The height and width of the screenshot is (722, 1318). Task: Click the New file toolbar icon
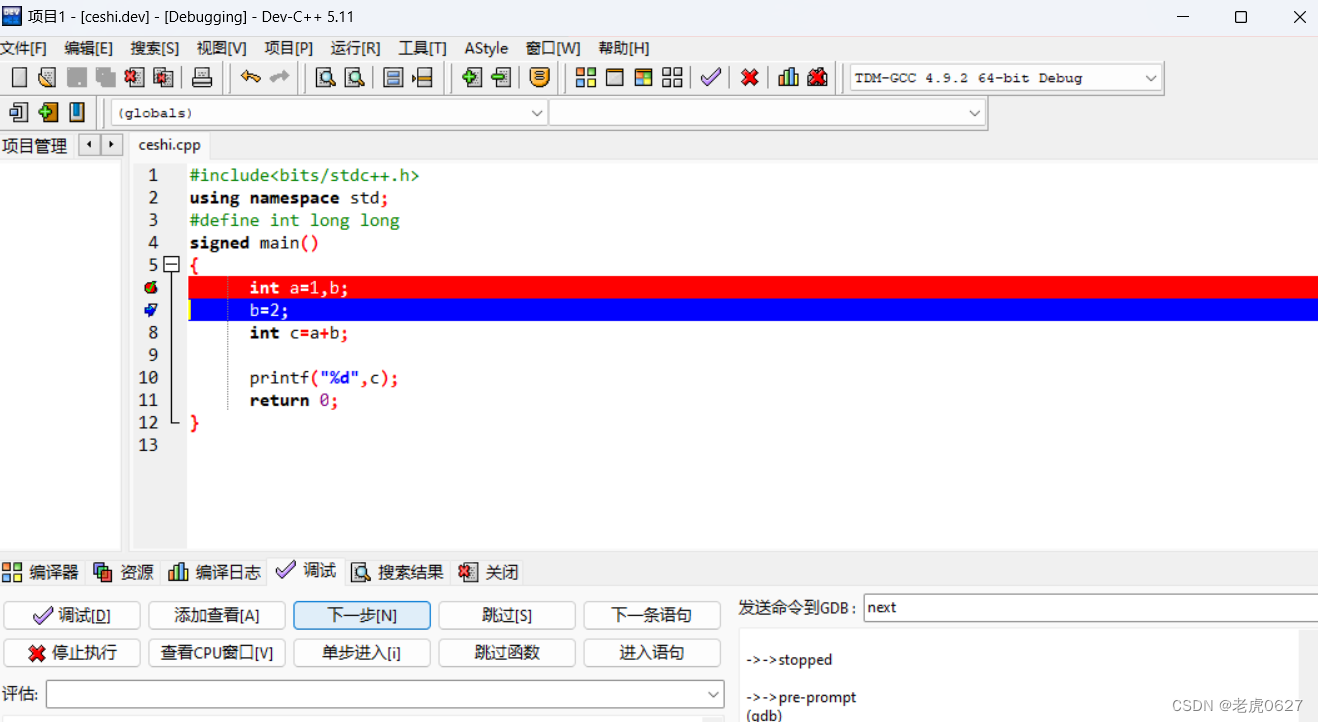tap(19, 77)
